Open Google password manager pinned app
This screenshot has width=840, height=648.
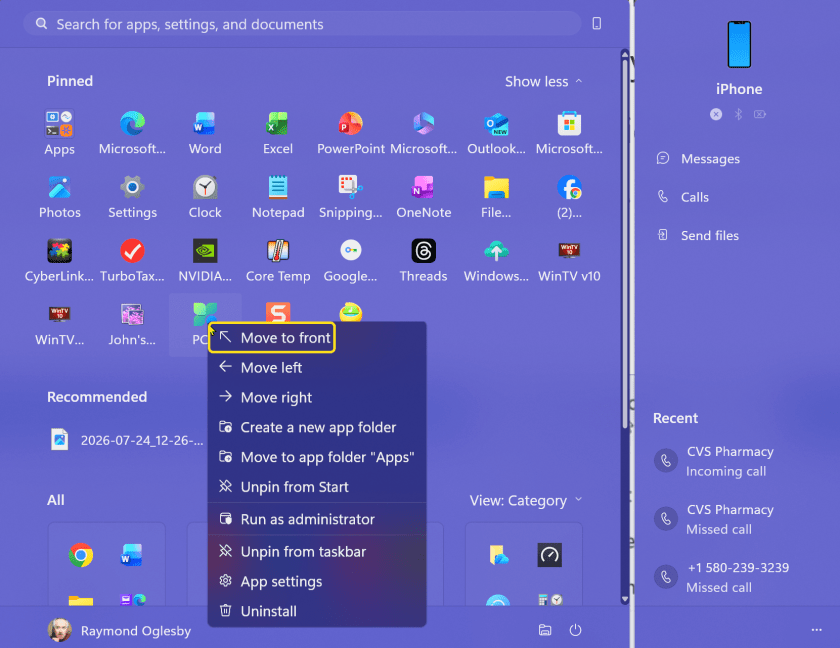pyautogui.click(x=351, y=260)
